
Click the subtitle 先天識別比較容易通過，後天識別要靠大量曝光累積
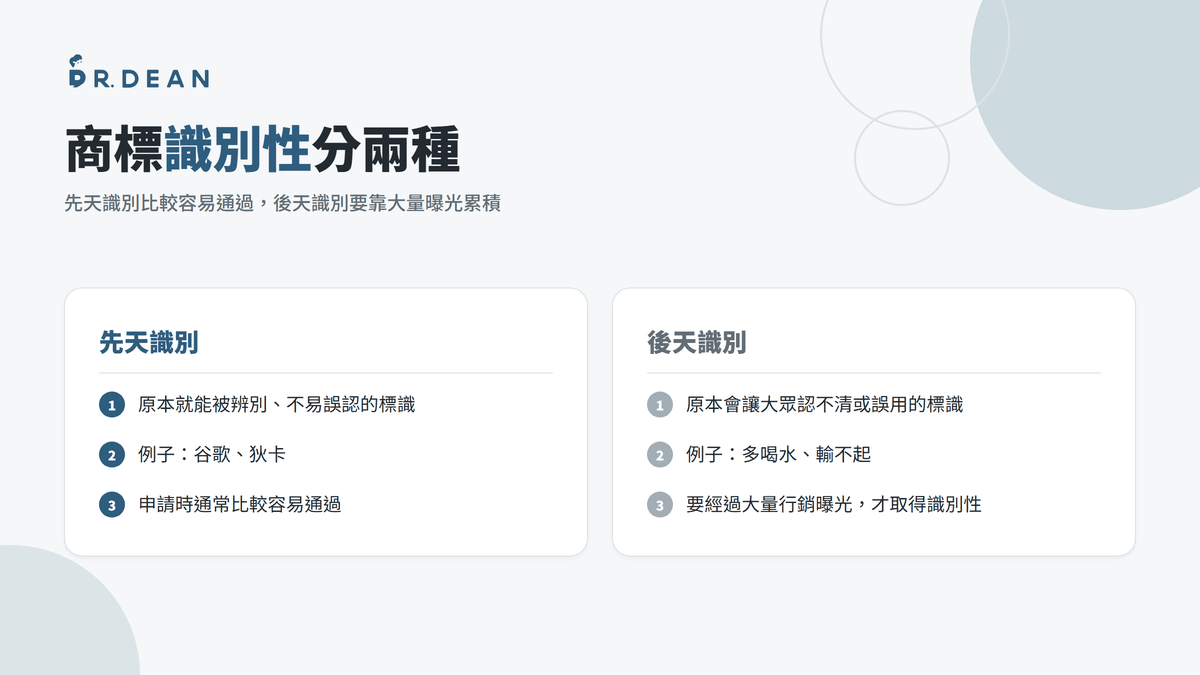(282, 203)
